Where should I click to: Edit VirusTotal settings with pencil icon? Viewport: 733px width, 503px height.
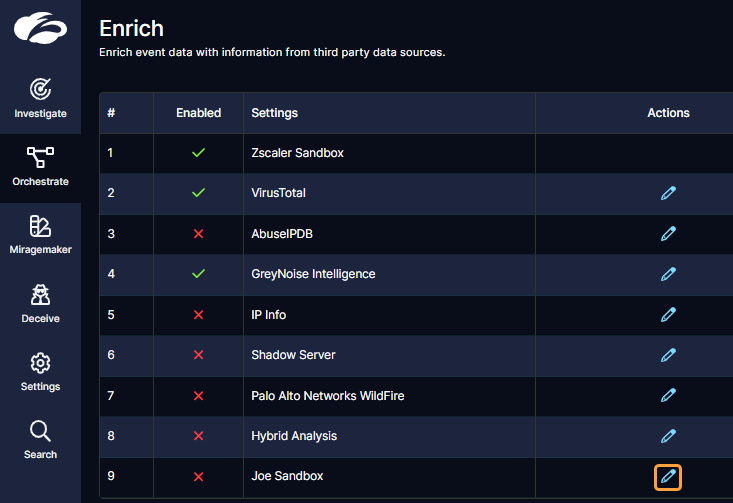point(668,193)
